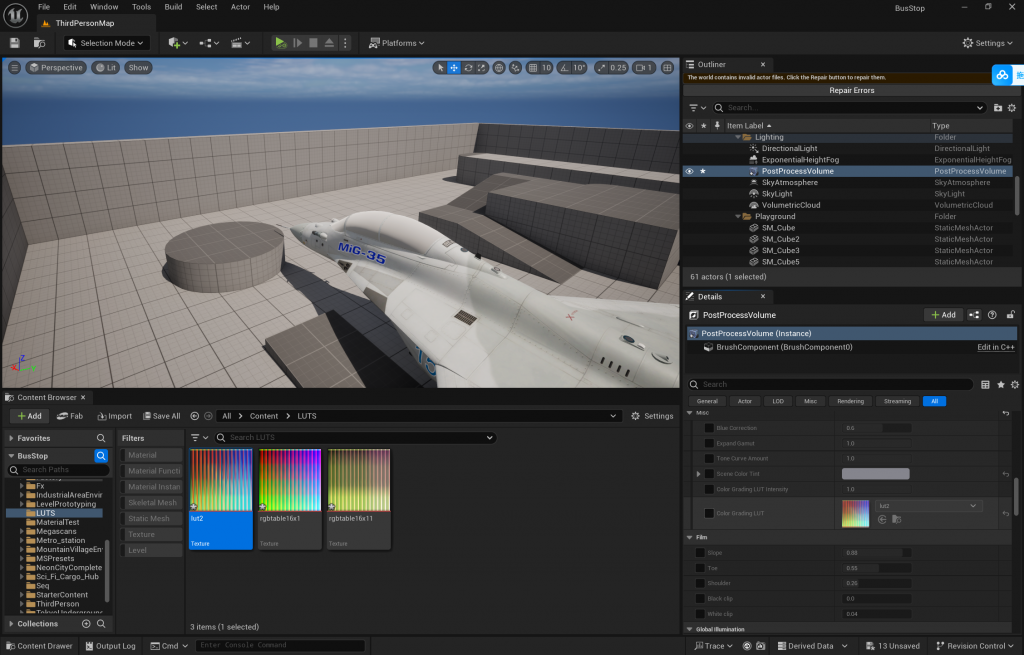1024x655 pixels.
Task: Enable the Color Grading LUT override checkbox
Action: [x=709, y=513]
